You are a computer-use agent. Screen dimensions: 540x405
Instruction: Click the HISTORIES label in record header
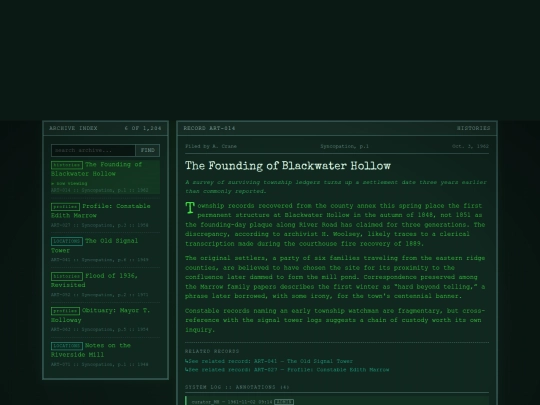click(x=473, y=128)
